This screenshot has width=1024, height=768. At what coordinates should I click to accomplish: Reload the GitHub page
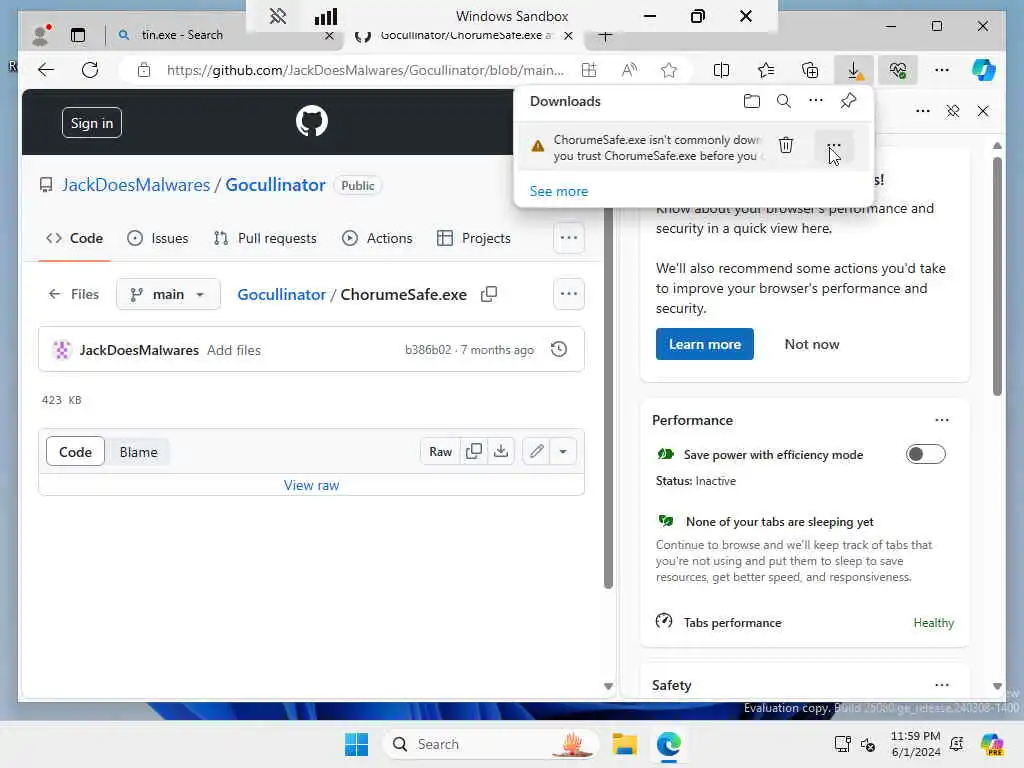(x=90, y=70)
